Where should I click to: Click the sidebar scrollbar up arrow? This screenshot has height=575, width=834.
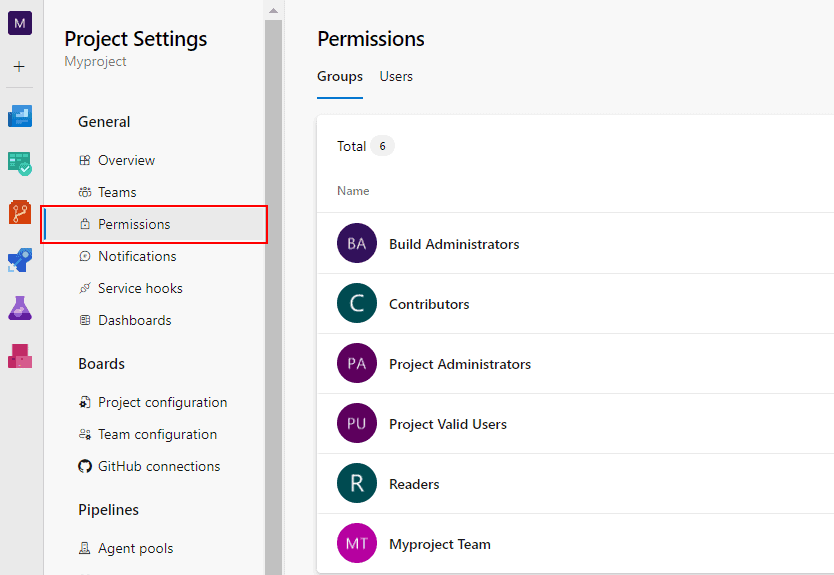274,9
